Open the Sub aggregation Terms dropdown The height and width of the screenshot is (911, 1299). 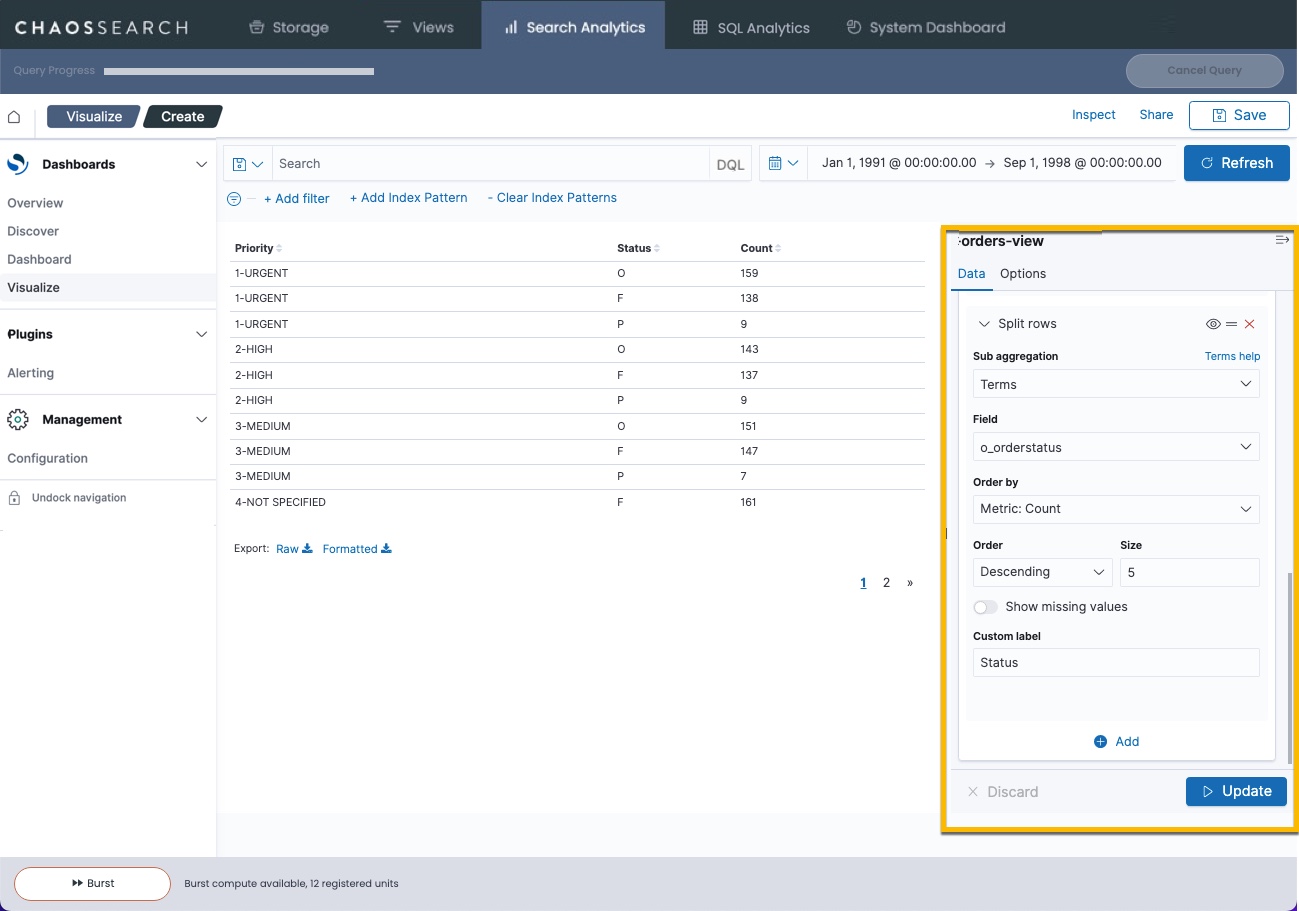(1116, 384)
